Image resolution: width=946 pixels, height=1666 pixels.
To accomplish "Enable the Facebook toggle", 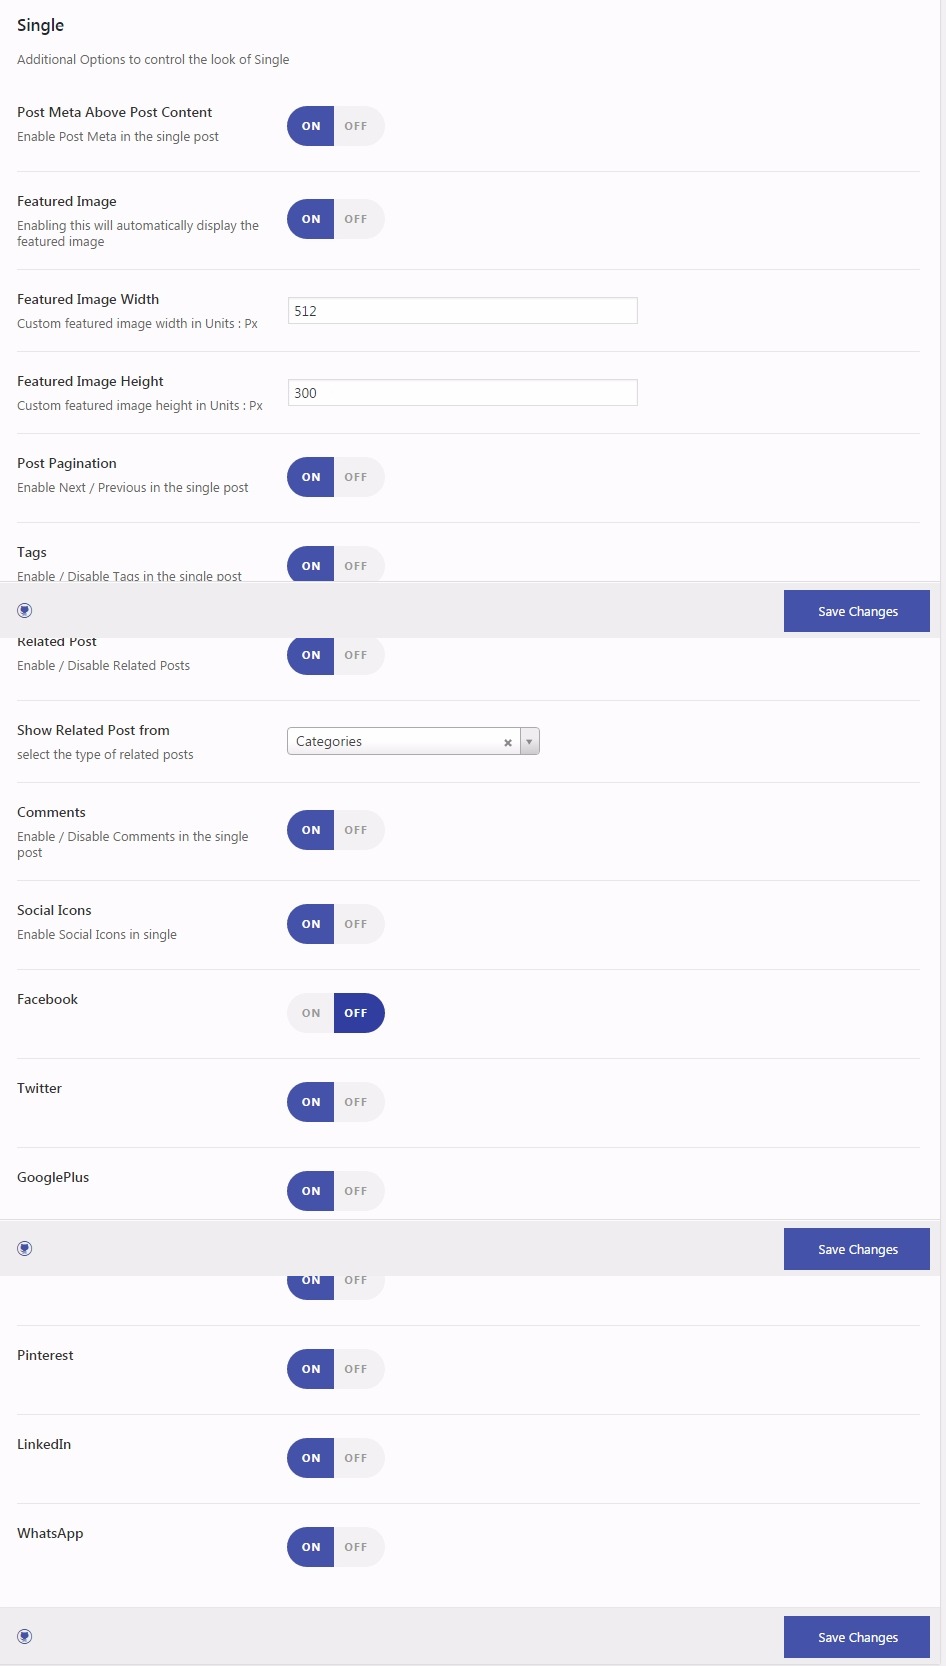I will click(x=311, y=1013).
